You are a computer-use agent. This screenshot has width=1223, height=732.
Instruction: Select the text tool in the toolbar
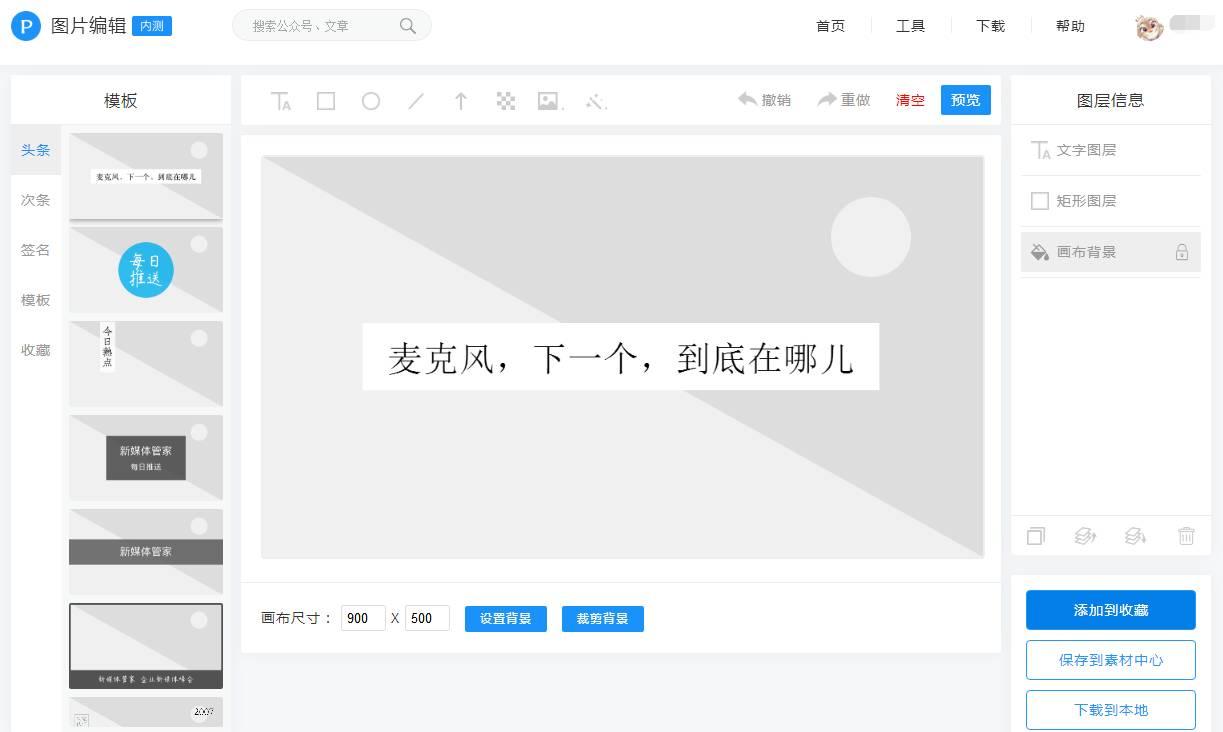coord(281,100)
